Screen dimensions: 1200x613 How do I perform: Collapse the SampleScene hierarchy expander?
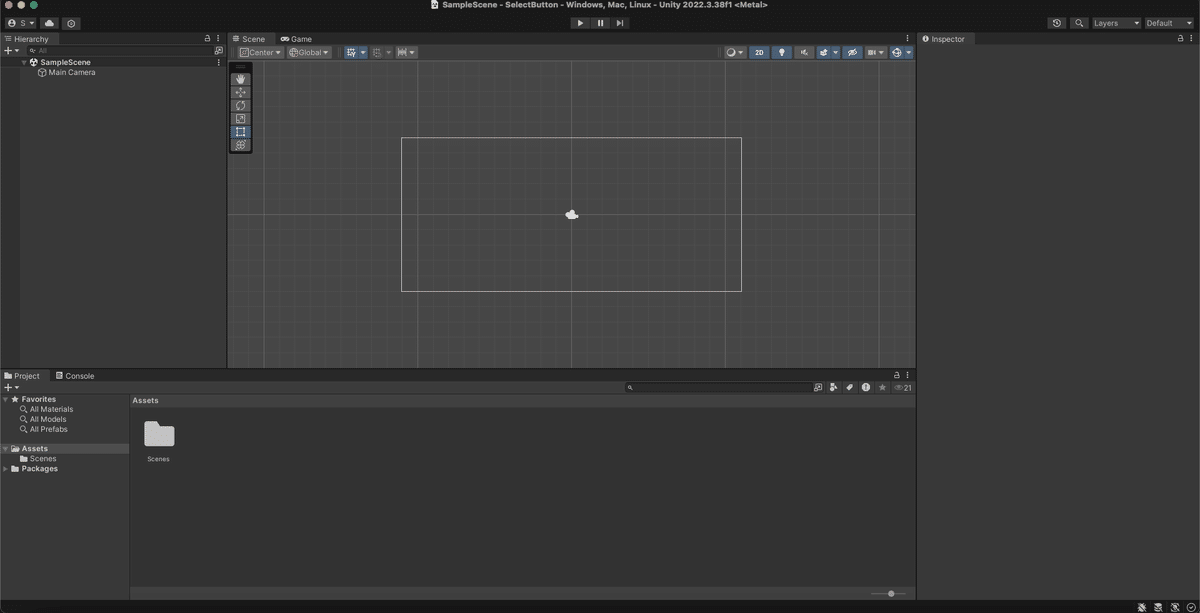pos(23,61)
